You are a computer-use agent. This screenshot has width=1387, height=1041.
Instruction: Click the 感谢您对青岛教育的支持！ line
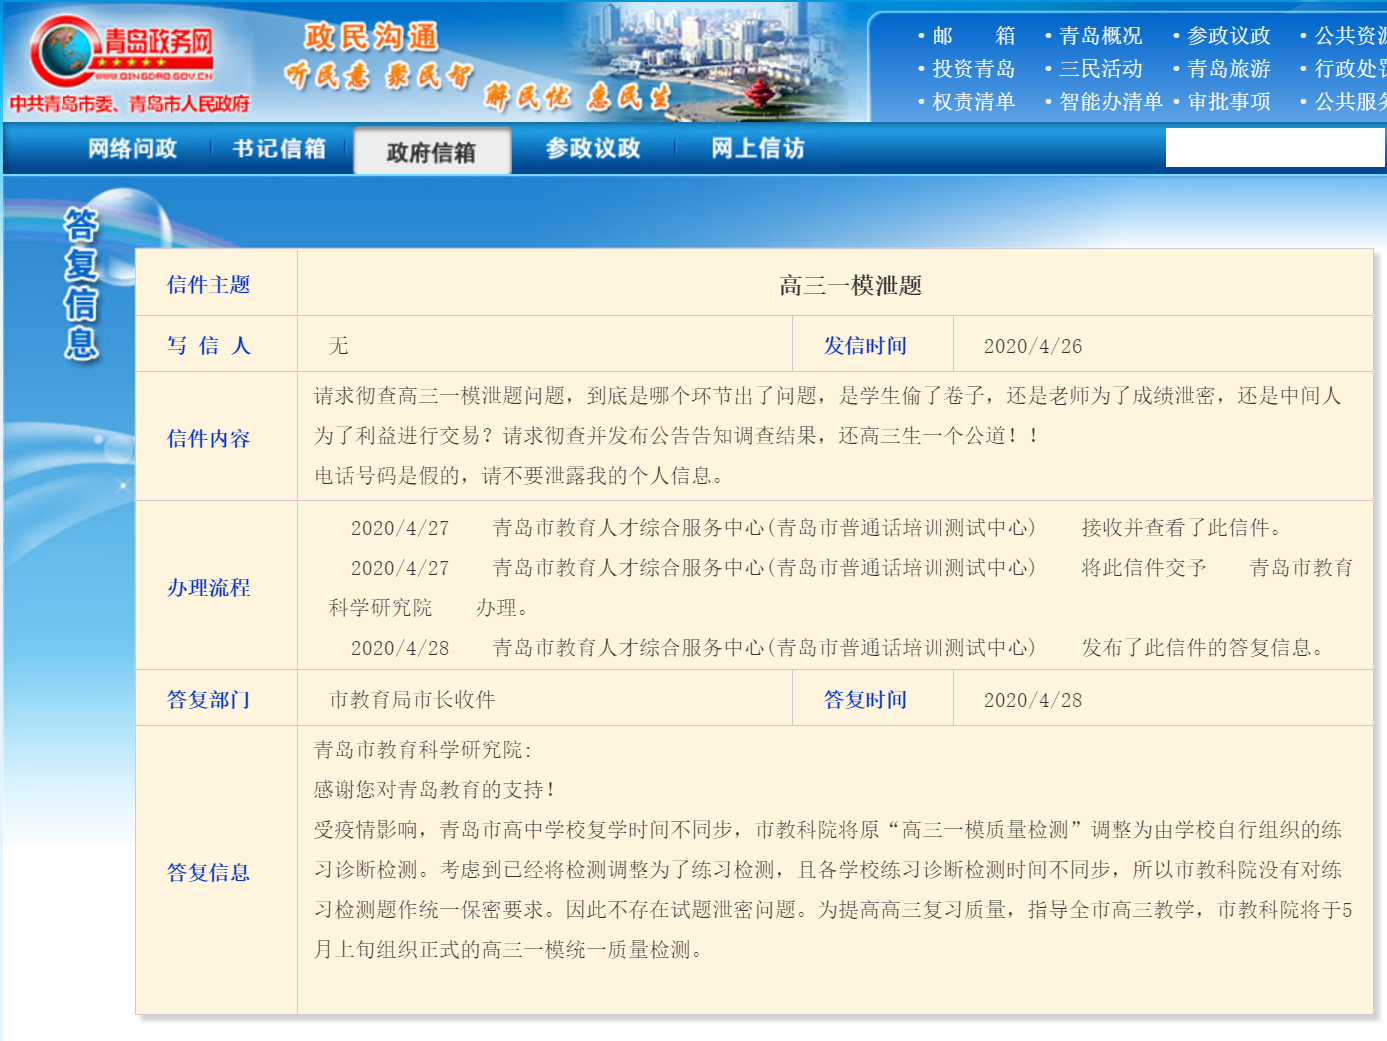[x=435, y=790]
